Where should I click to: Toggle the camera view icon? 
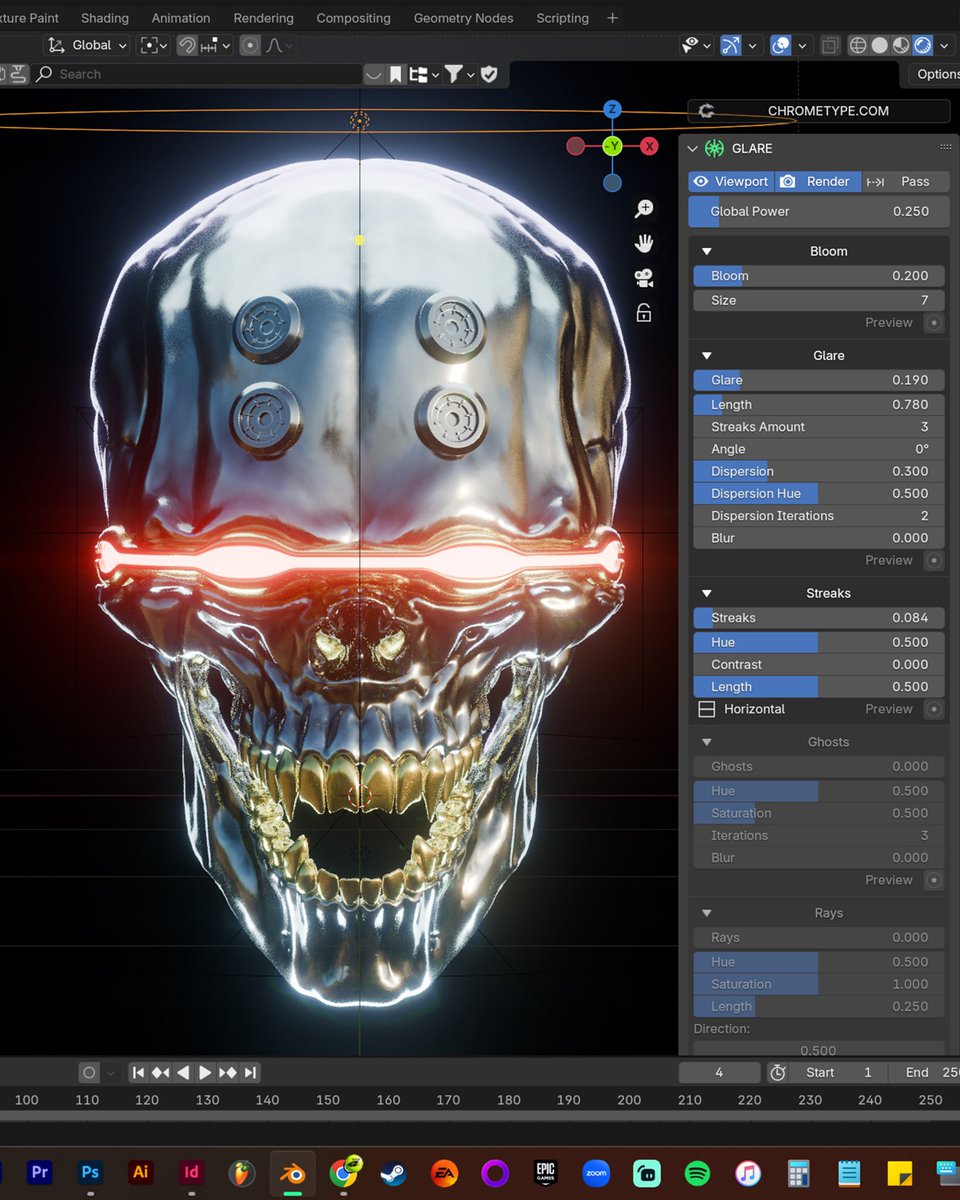point(644,278)
